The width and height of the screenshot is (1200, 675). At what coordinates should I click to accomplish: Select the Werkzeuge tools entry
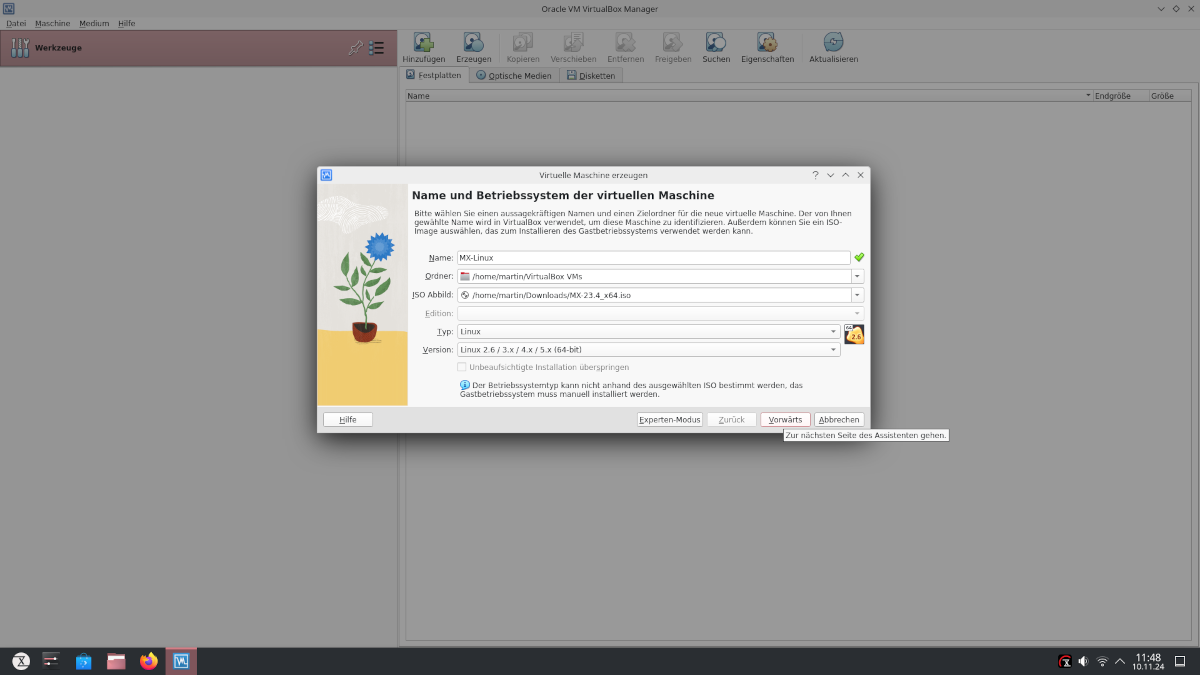(197, 47)
